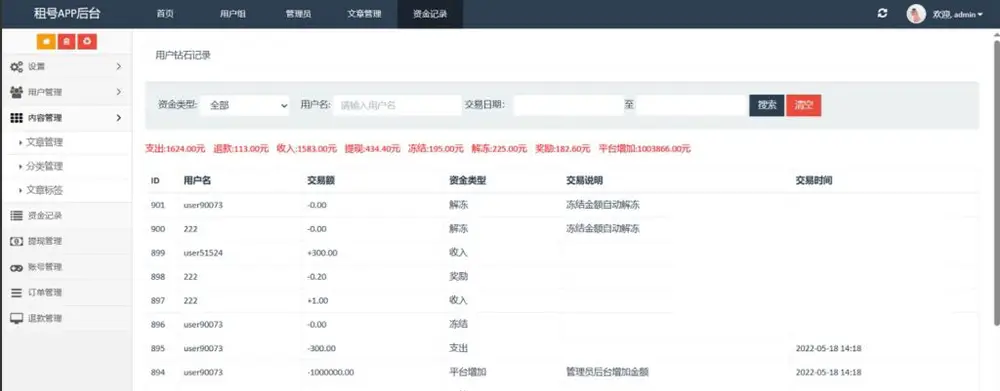The width and height of the screenshot is (1000, 391).
Task: Open 资金记录 in the sidebar
Action: click(45, 216)
